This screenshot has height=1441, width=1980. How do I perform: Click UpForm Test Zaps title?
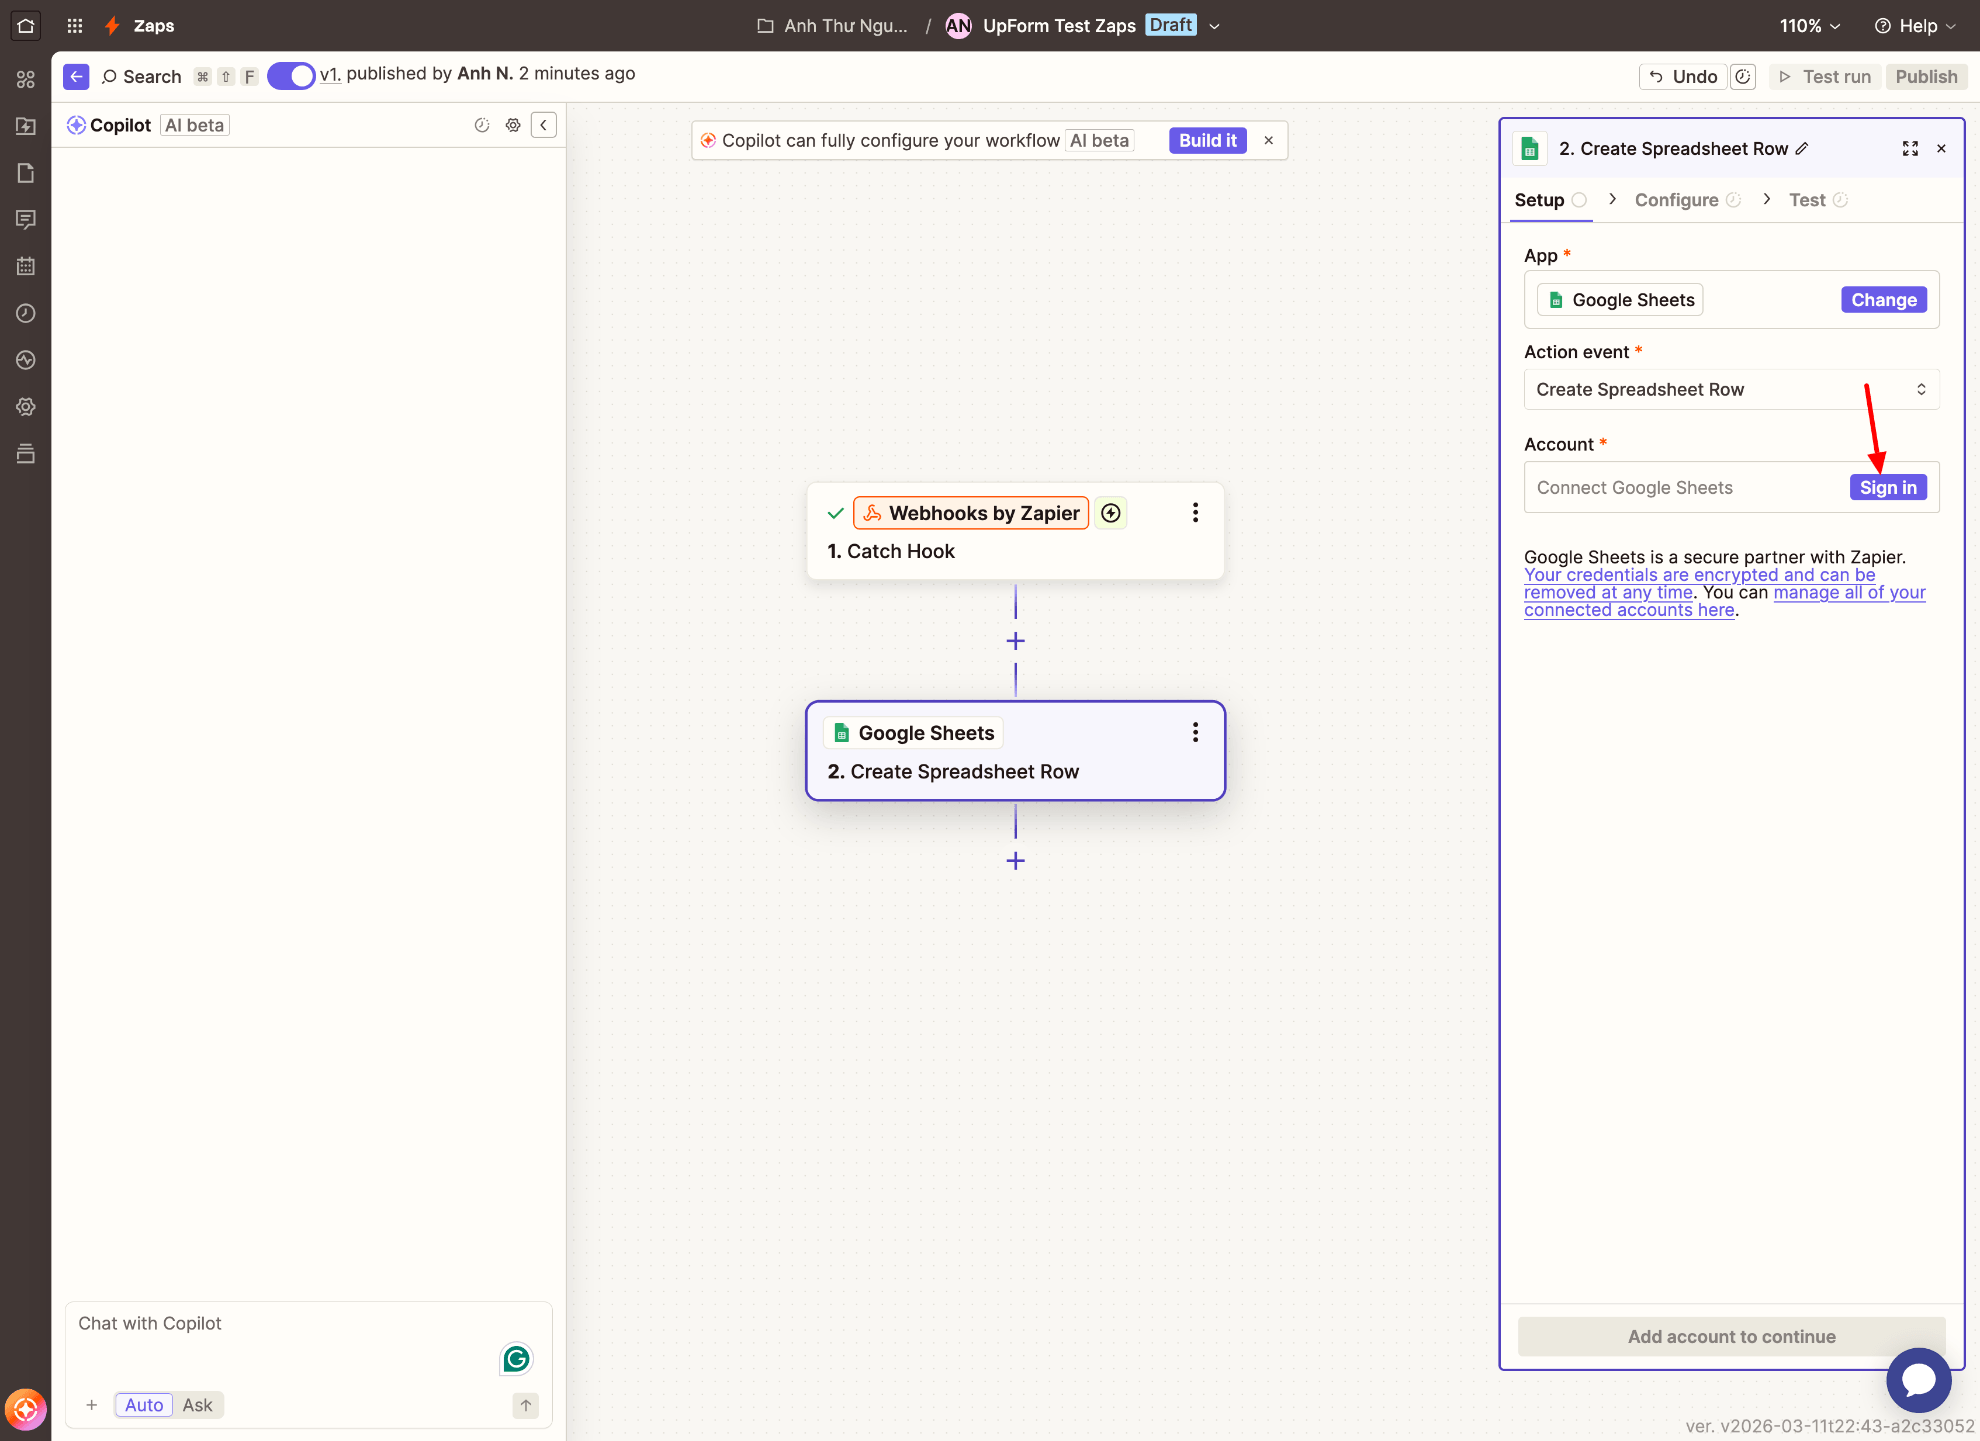(x=1059, y=26)
